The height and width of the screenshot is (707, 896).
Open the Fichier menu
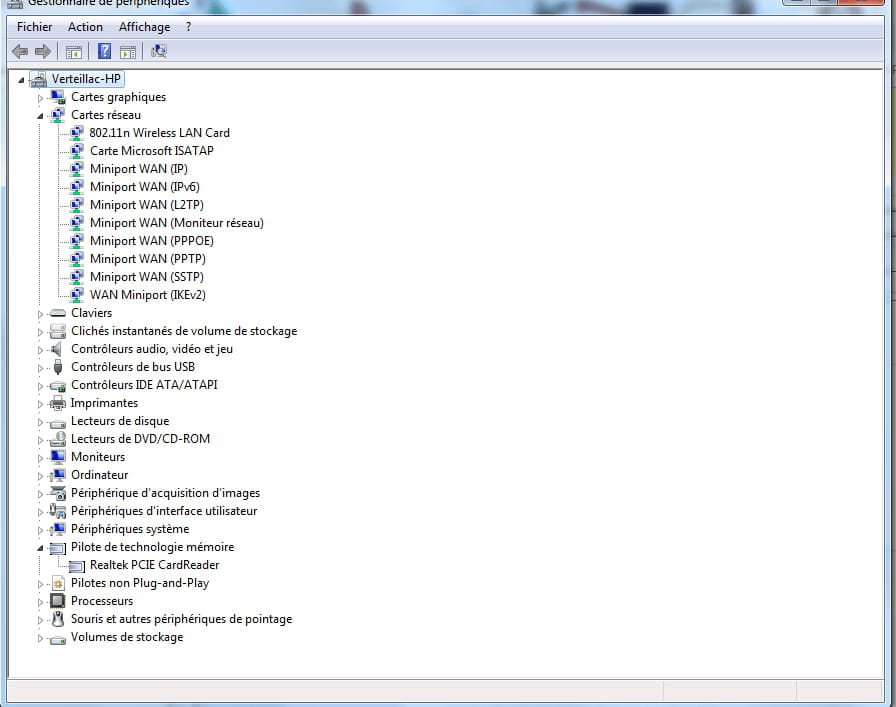[34, 27]
